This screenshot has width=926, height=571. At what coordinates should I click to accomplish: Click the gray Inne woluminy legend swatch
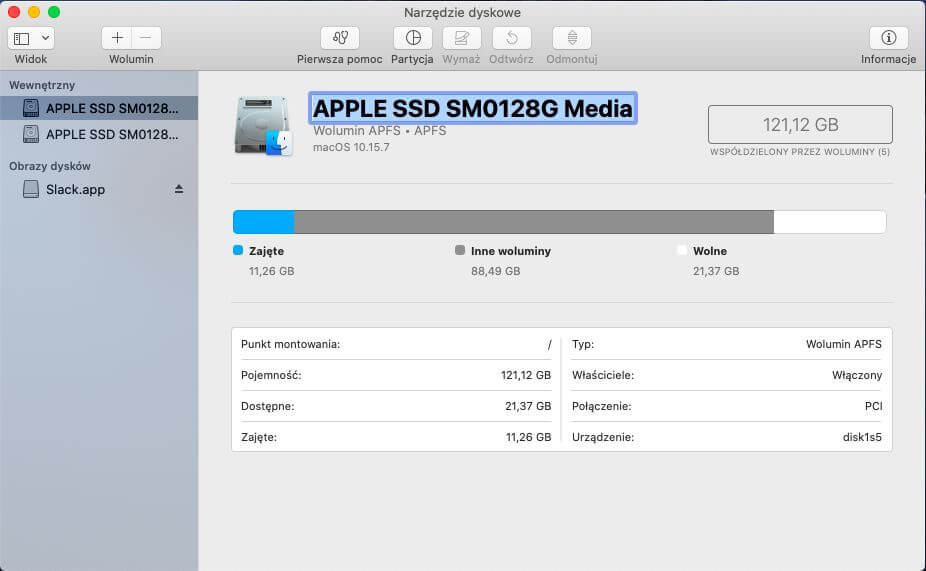(460, 250)
